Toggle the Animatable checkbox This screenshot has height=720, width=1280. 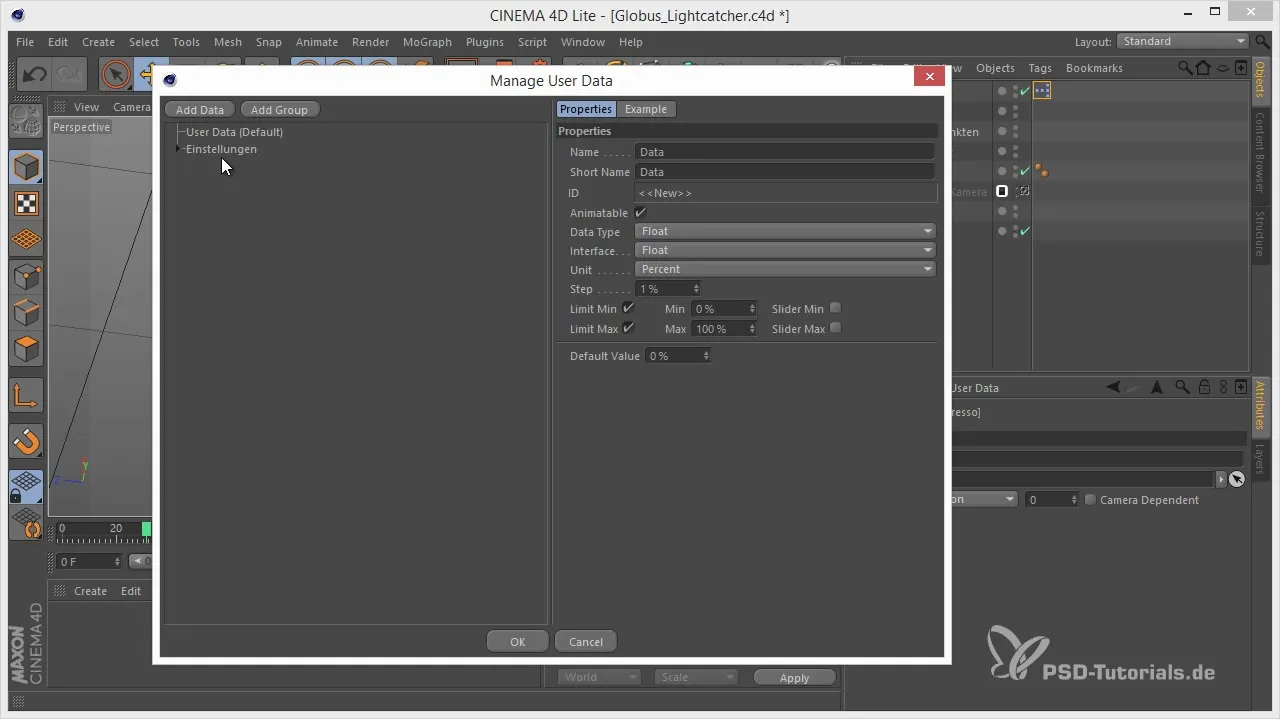point(640,213)
